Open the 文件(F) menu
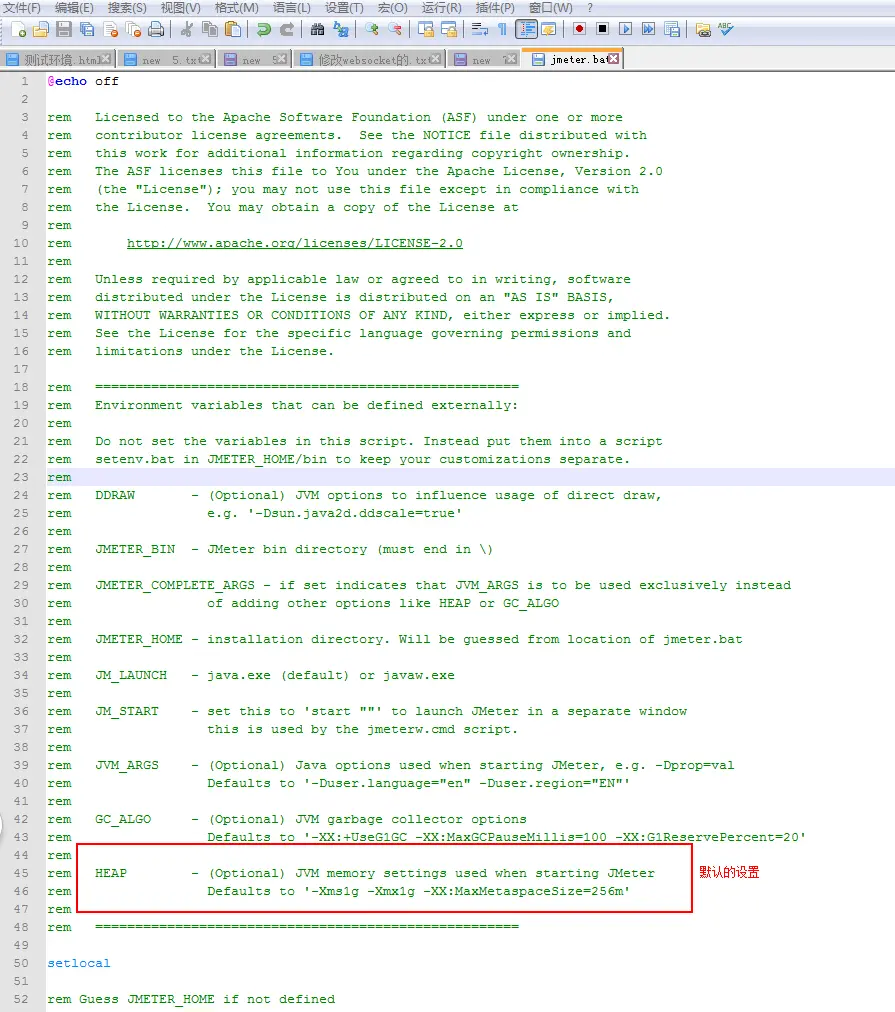Image resolution: width=895 pixels, height=1012 pixels. [22, 8]
